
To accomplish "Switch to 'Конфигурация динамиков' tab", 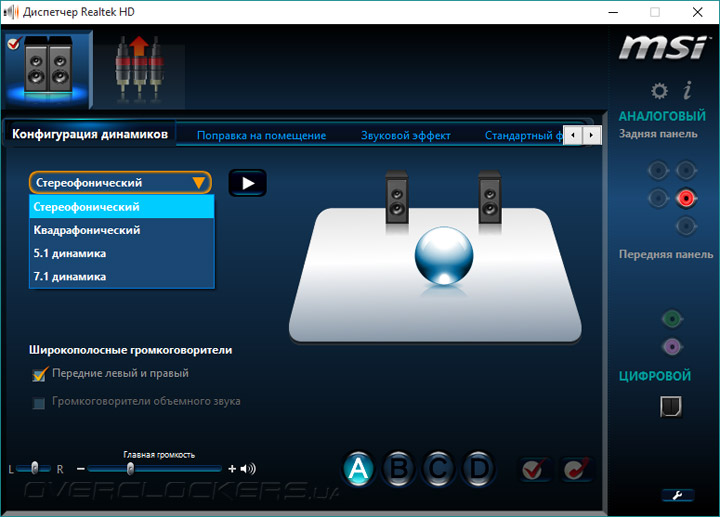I will 90,134.
